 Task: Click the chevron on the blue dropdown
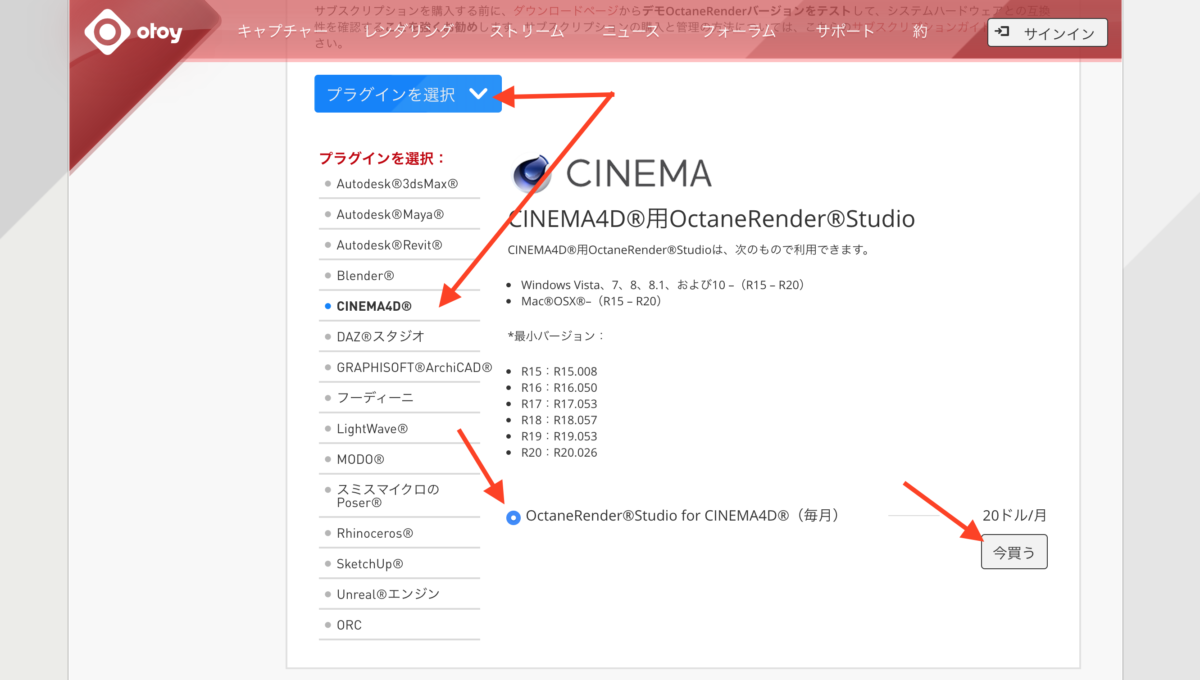(x=478, y=94)
